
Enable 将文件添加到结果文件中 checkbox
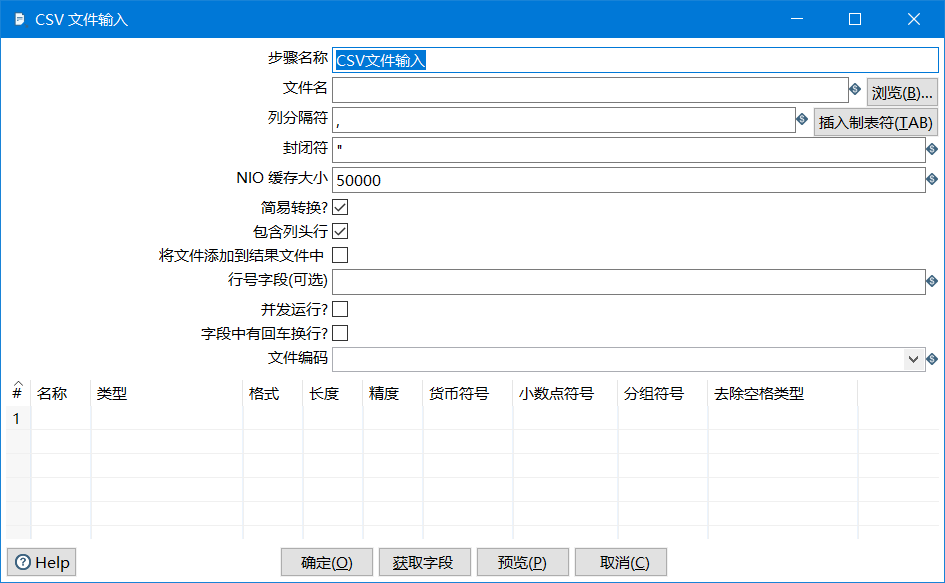coord(341,256)
